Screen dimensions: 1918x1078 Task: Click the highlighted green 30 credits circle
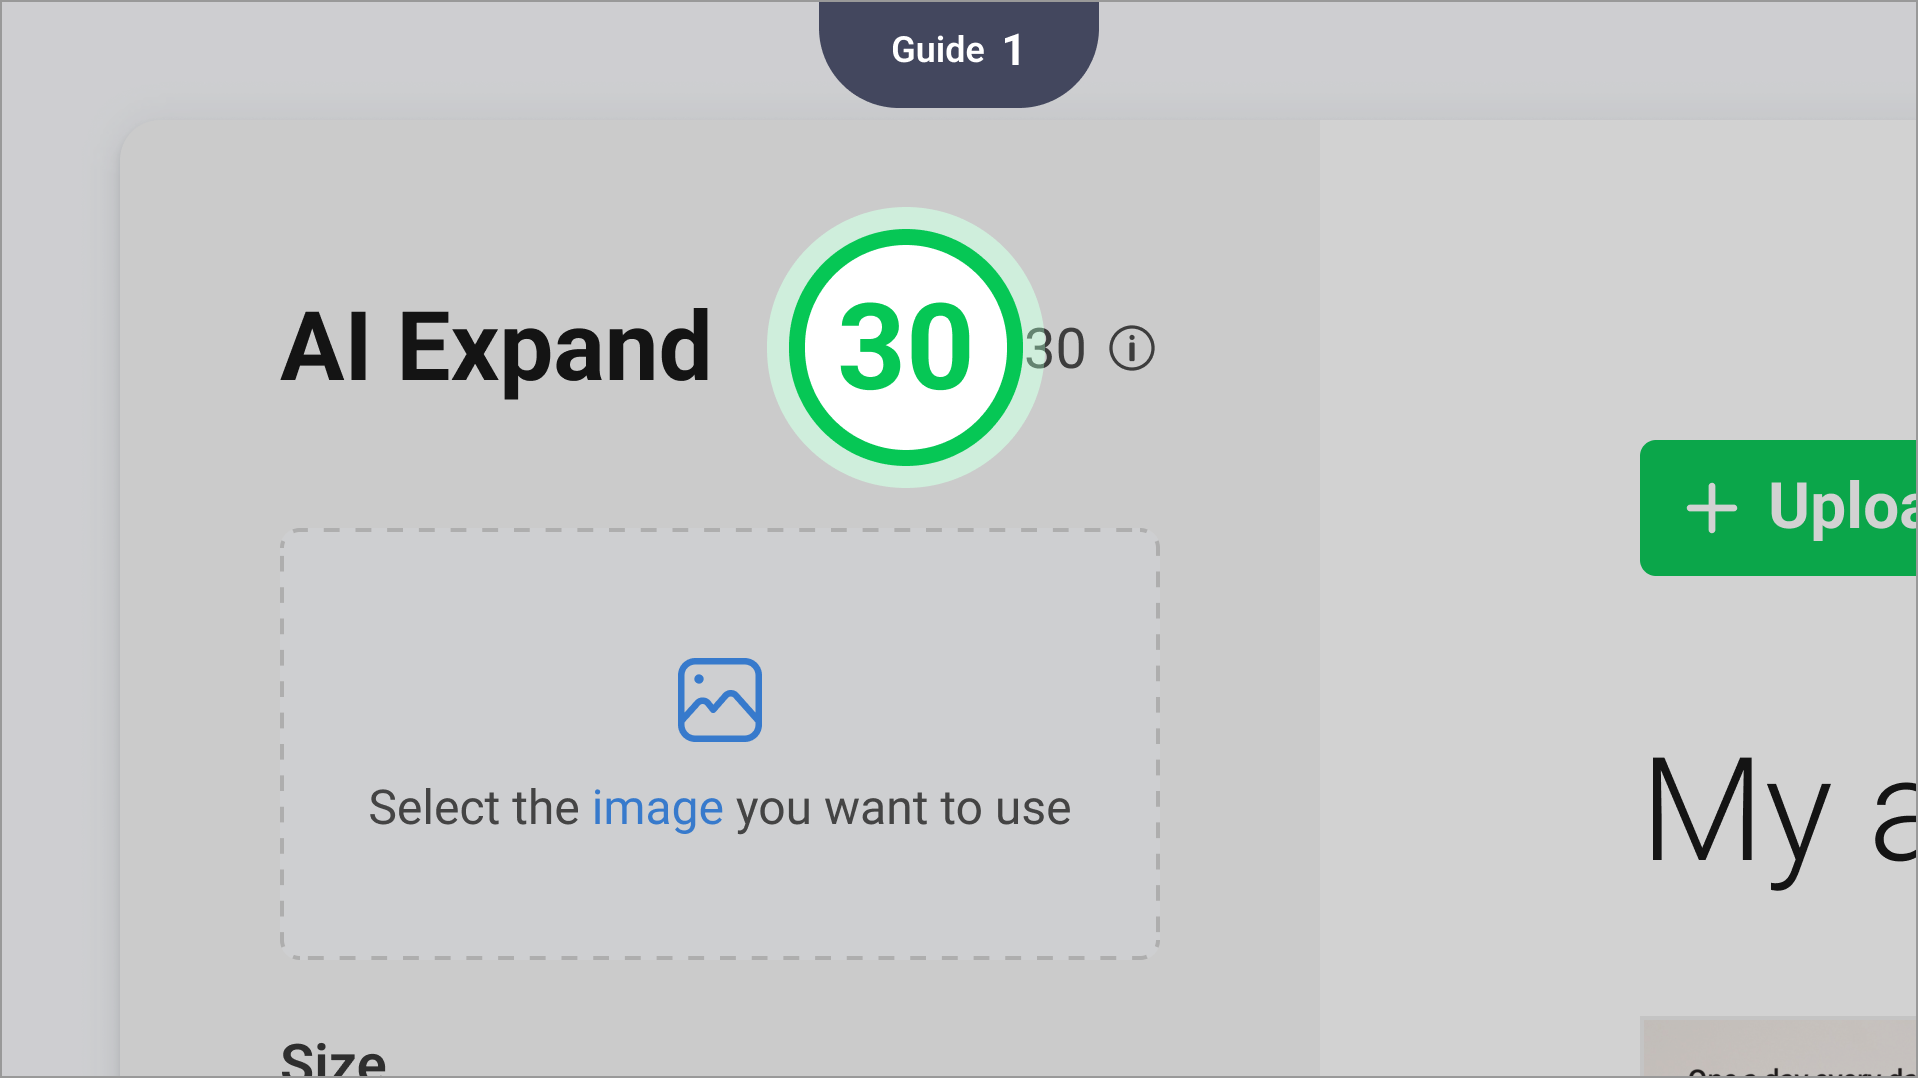pyautogui.click(x=905, y=347)
